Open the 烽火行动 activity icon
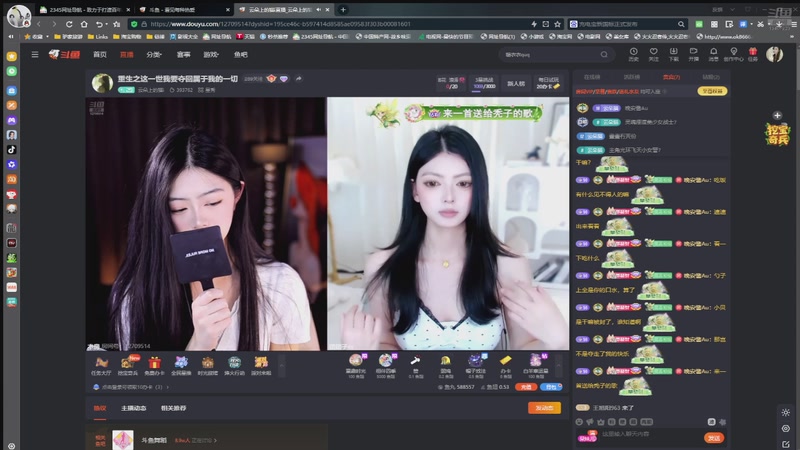 point(234,366)
